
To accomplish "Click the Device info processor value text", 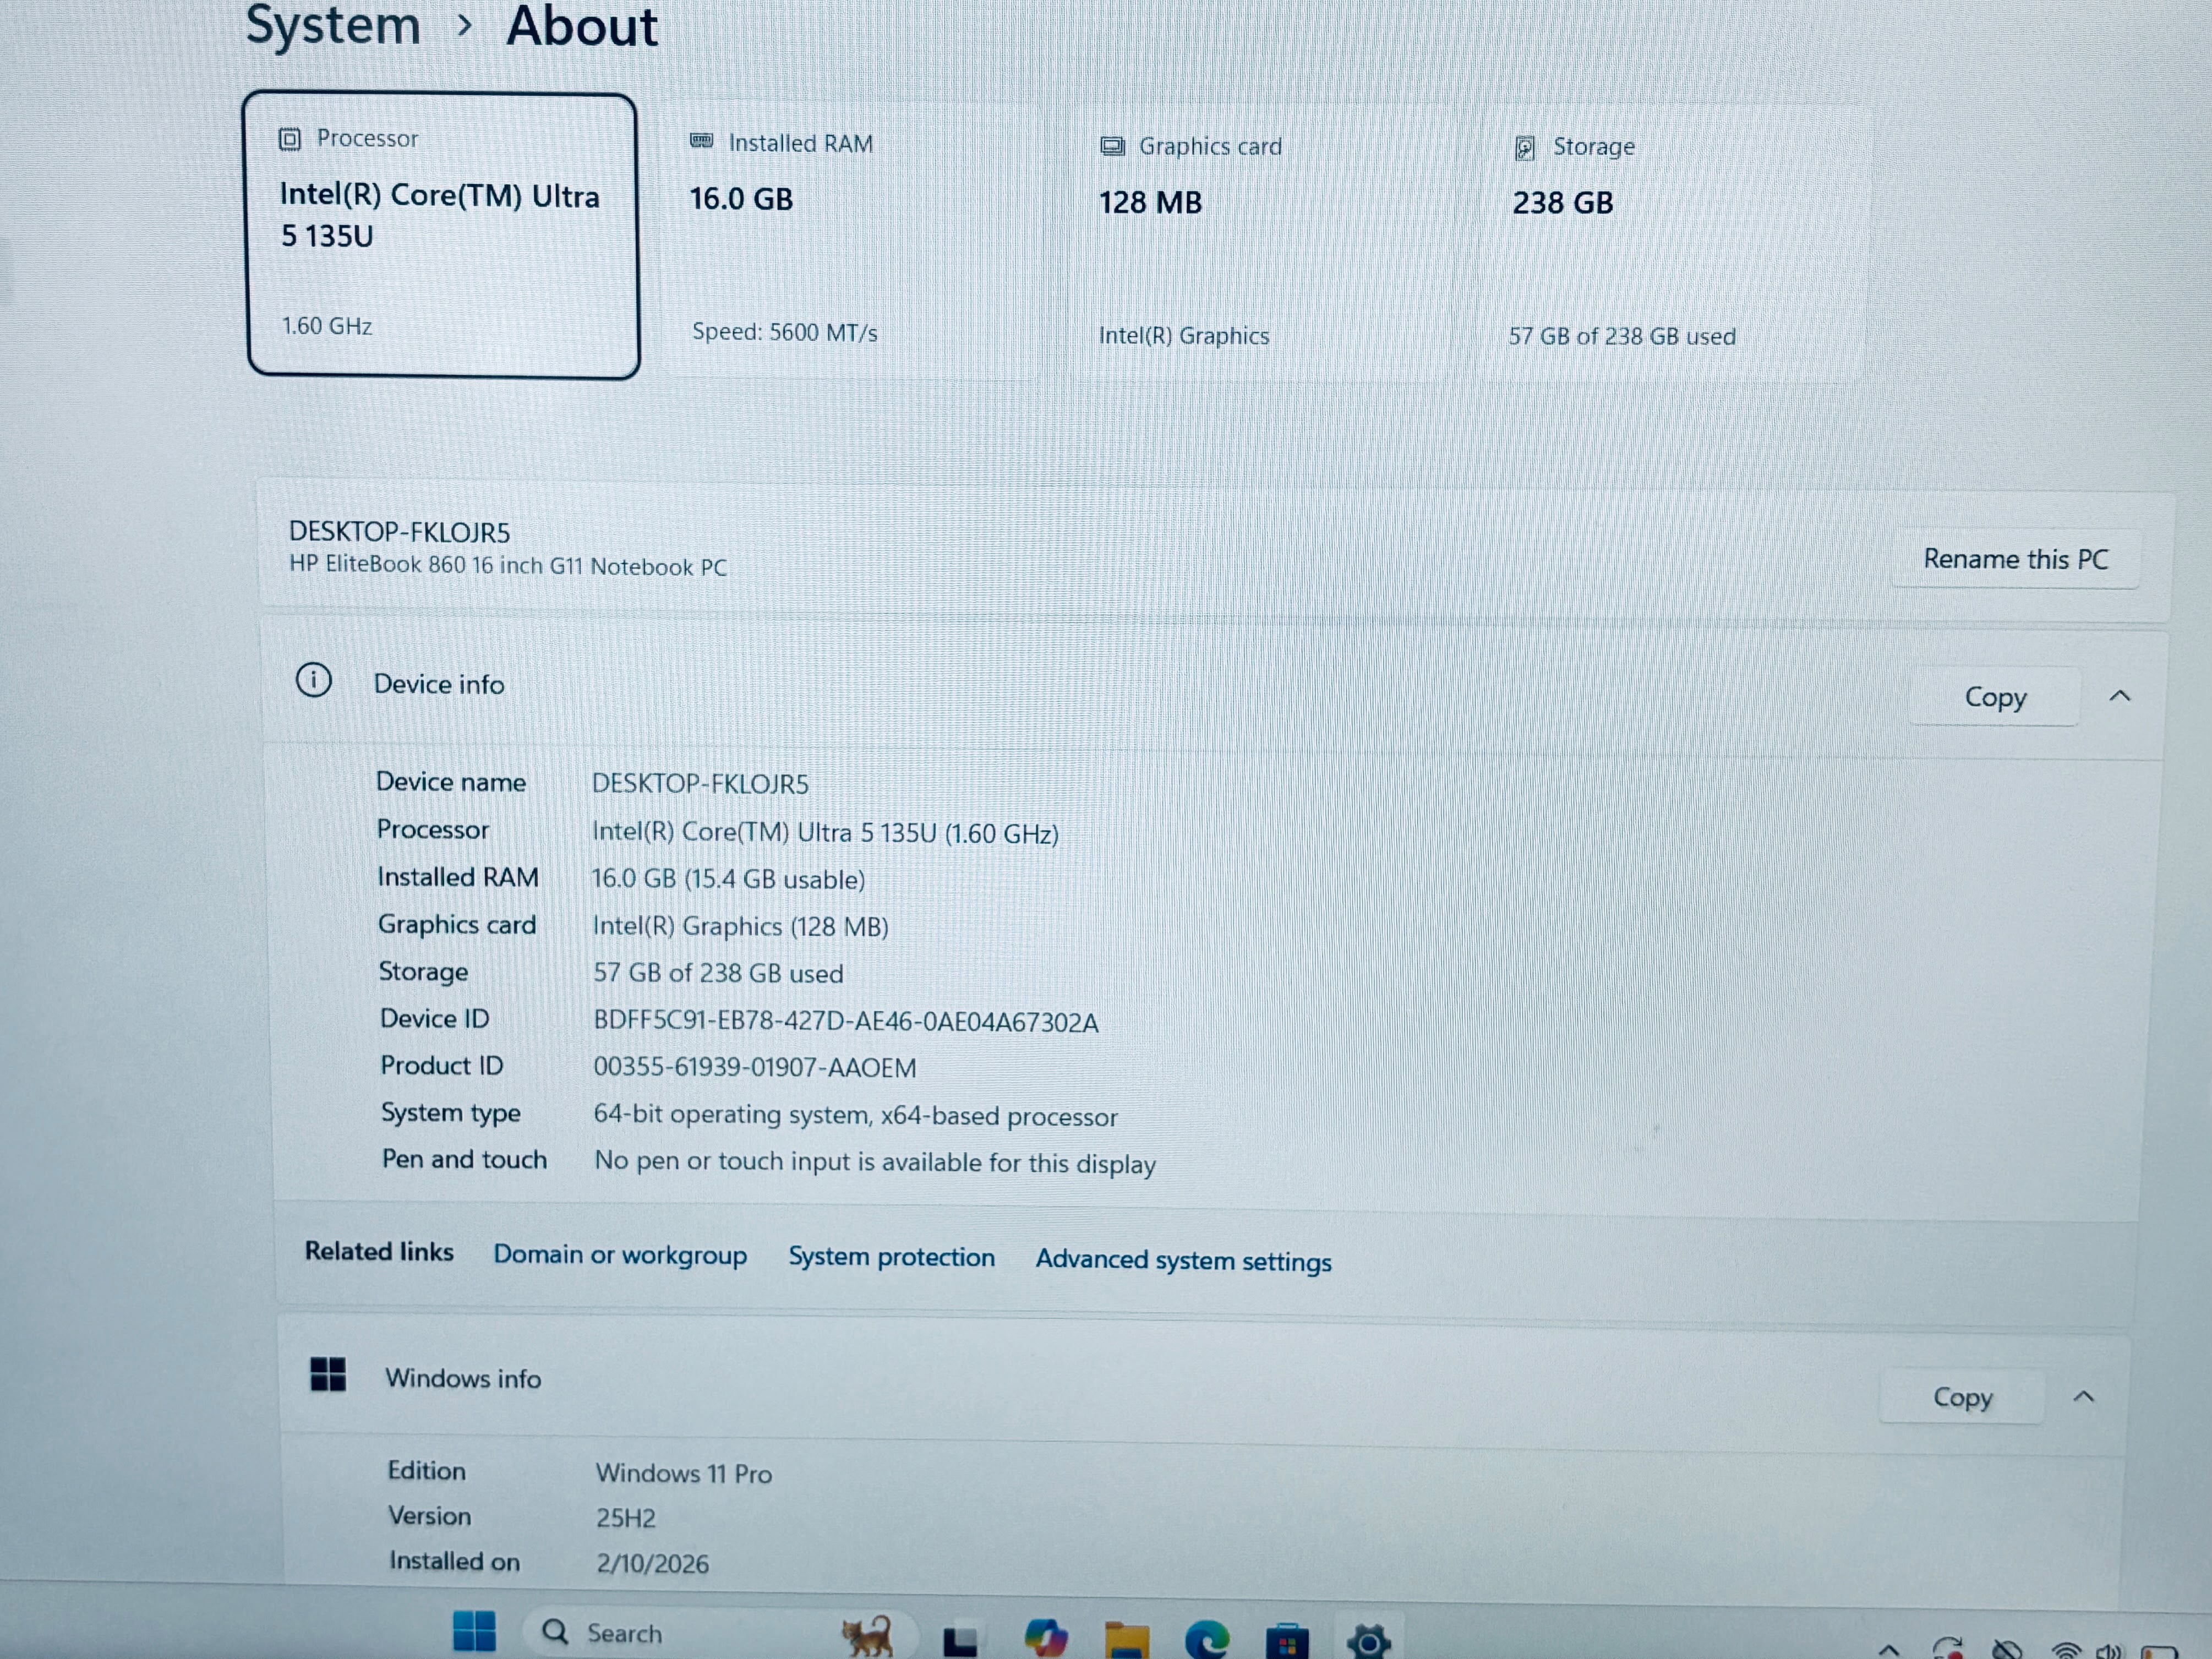I will (x=825, y=832).
